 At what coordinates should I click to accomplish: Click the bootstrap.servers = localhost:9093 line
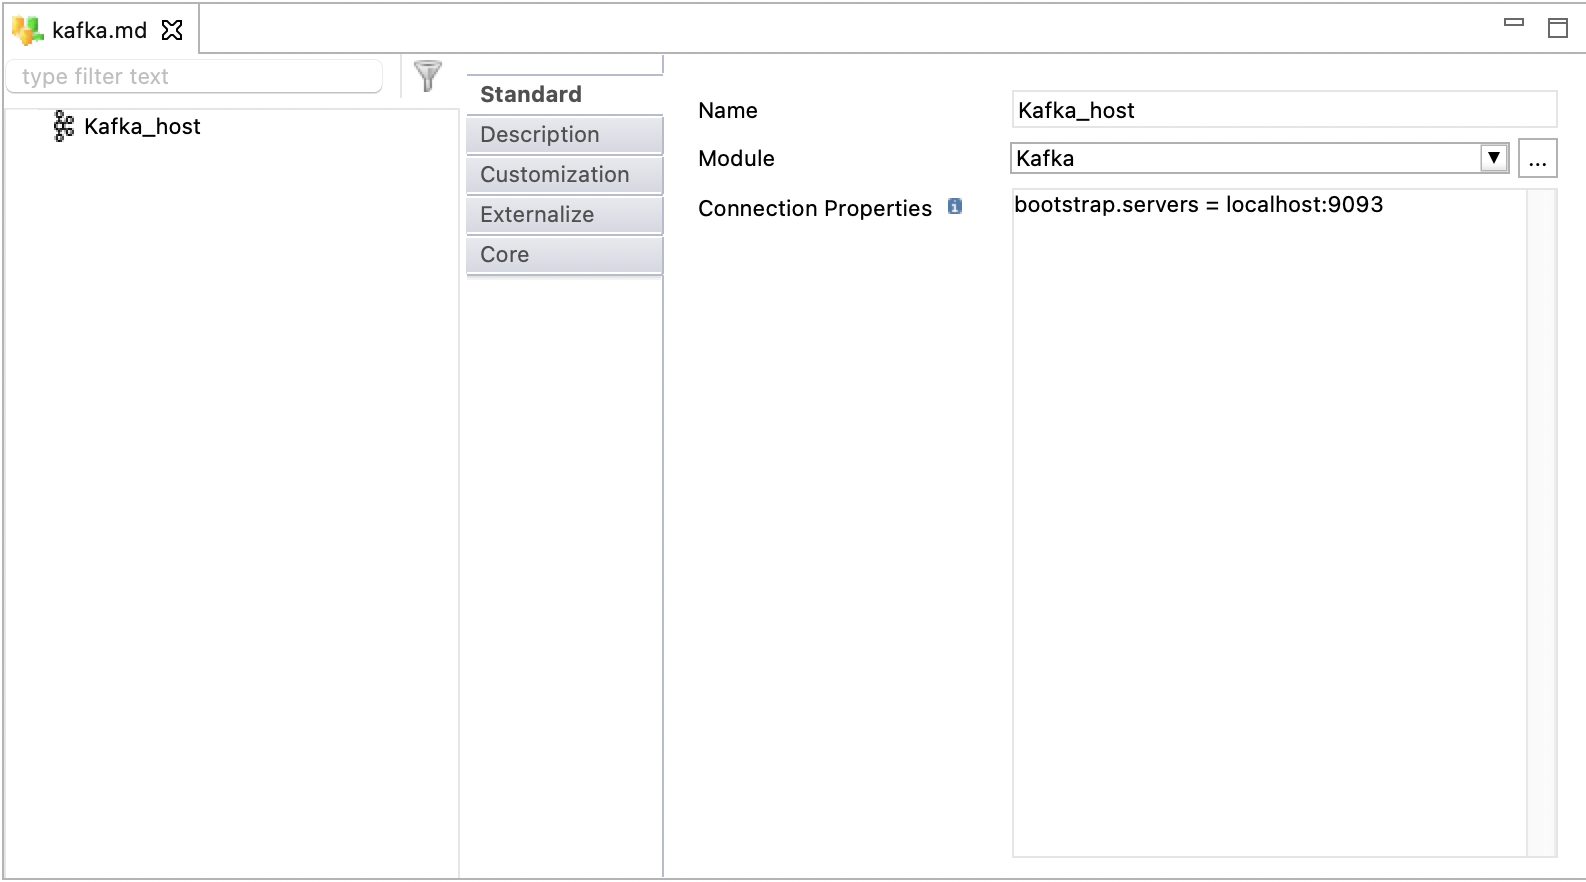[1198, 205]
